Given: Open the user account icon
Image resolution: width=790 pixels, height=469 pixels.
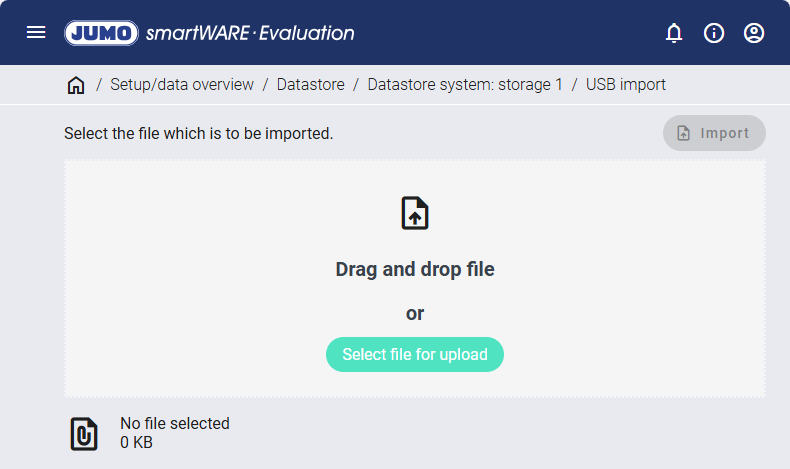Looking at the screenshot, I should [x=754, y=33].
